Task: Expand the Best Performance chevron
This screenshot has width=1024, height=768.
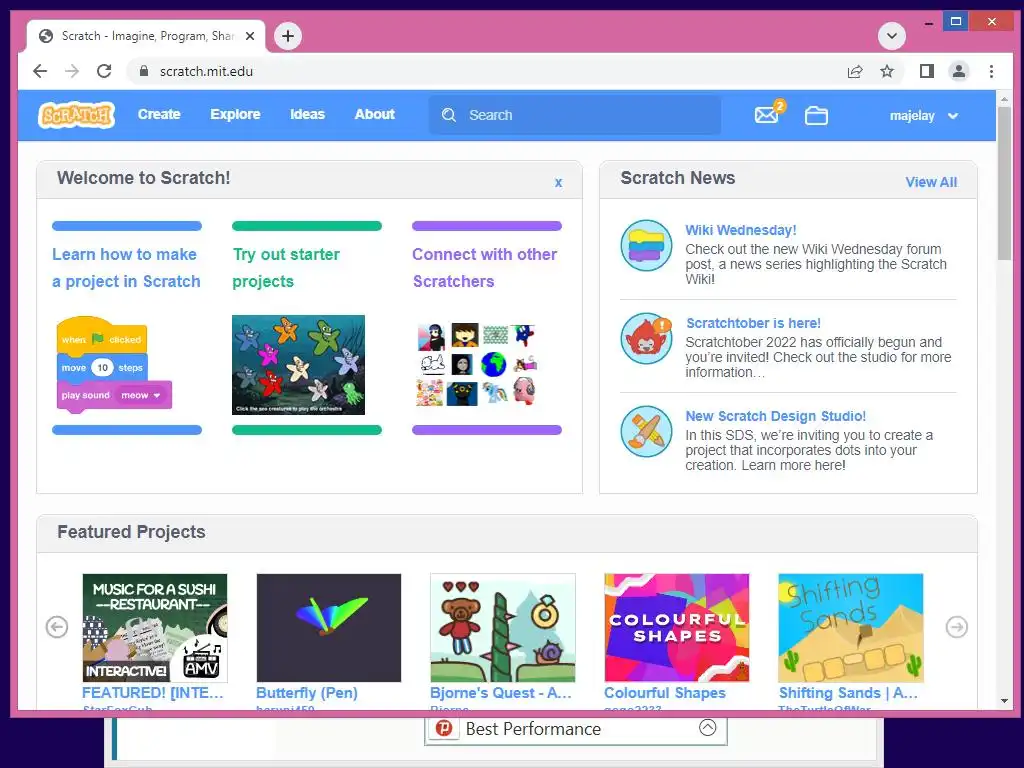Action: [x=707, y=727]
